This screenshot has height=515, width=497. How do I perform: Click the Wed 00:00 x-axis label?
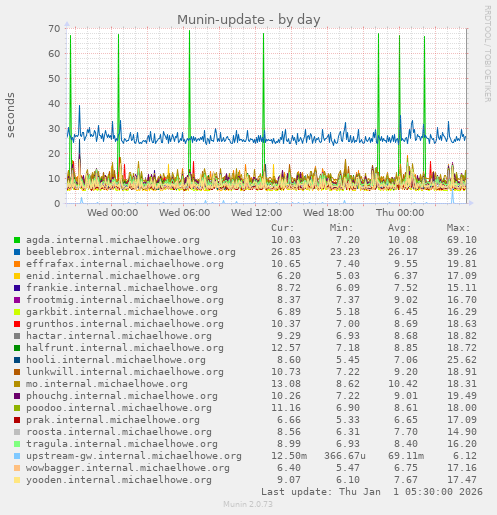113,213
